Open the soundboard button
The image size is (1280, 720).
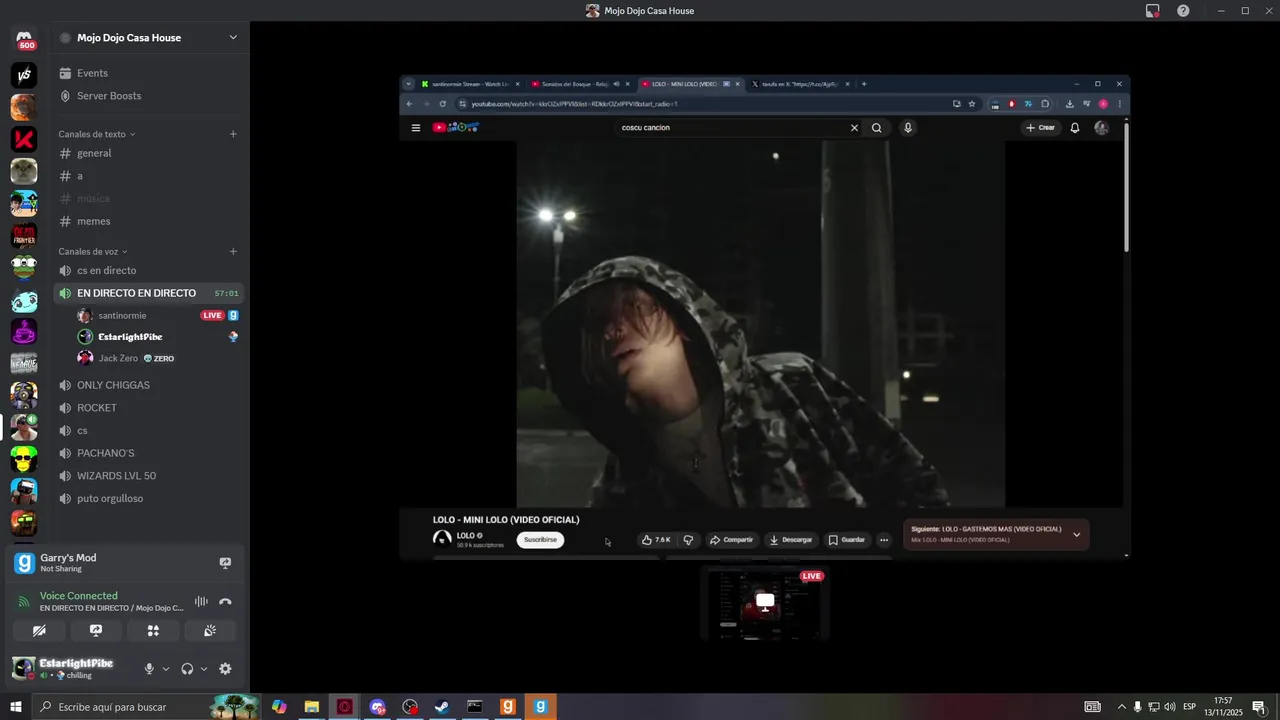(210, 631)
